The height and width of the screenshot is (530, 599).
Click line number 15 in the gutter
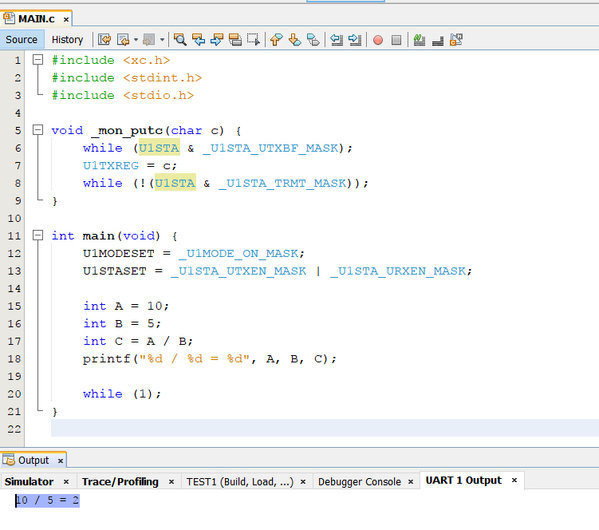(15, 306)
